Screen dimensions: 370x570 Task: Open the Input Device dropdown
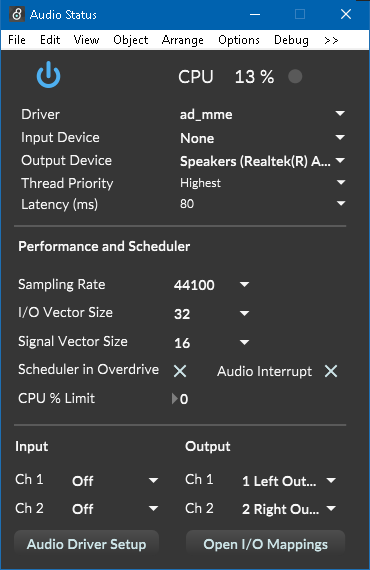click(262, 138)
